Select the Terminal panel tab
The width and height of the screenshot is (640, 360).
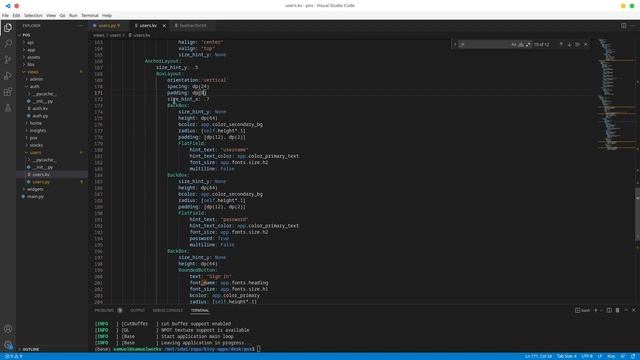click(x=200, y=310)
